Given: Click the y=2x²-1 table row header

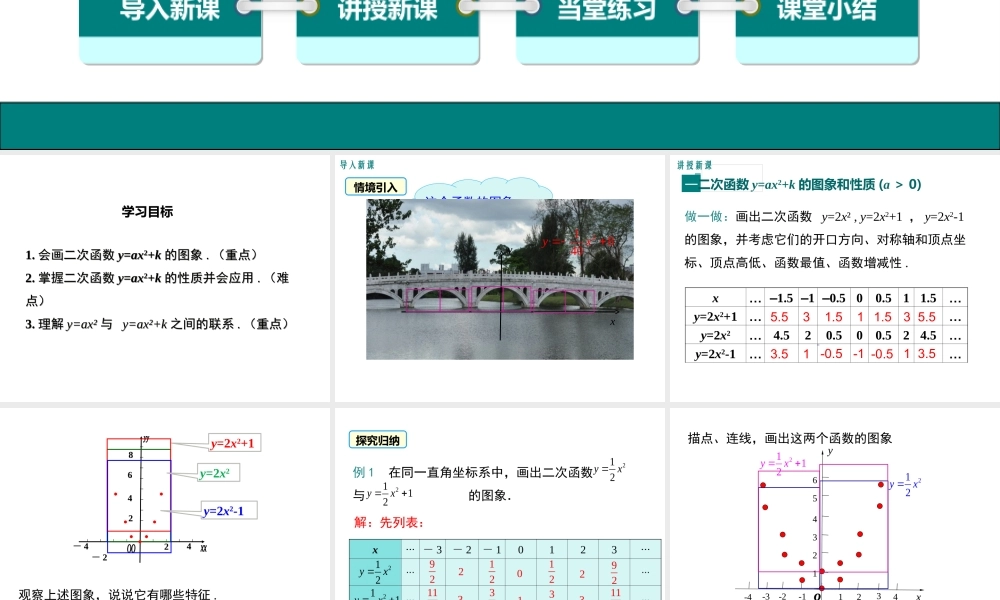Looking at the screenshot, I should (716, 354).
